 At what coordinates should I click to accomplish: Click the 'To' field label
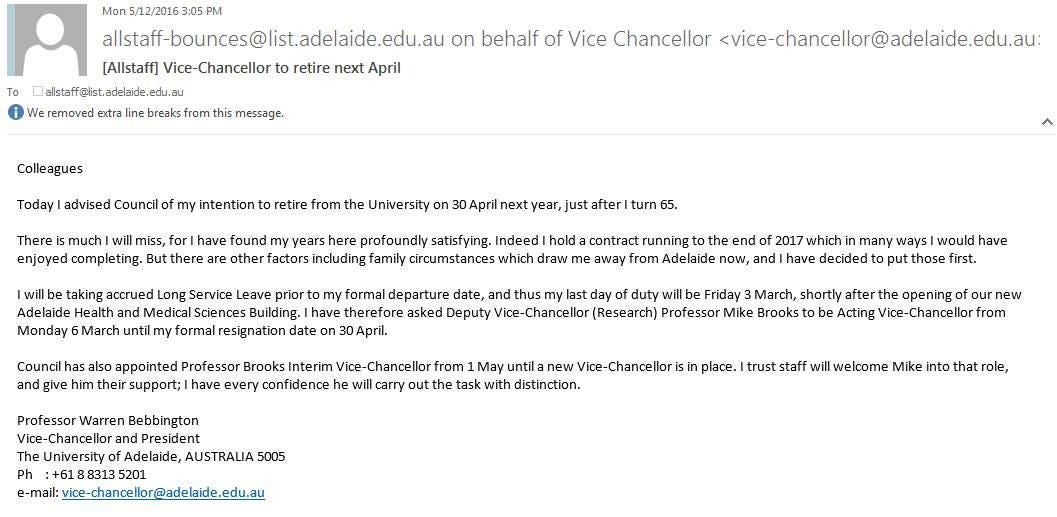tap(13, 92)
